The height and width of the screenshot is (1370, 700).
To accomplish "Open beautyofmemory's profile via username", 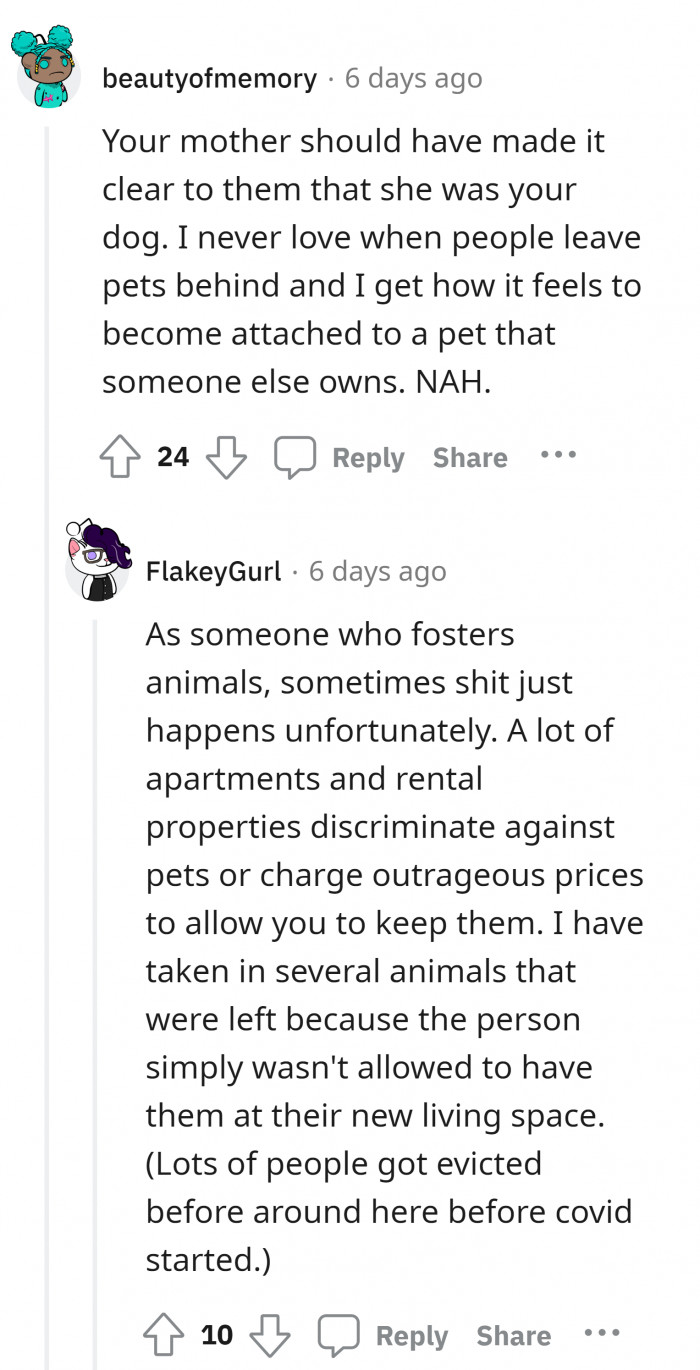I will (x=210, y=78).
